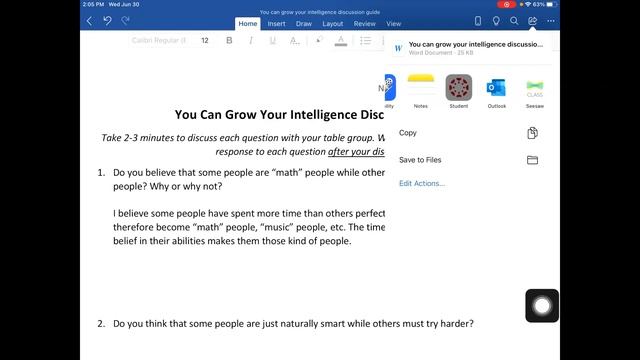The width and height of the screenshot is (640, 360).
Task: Open the Insert tab
Action: pyautogui.click(x=276, y=24)
